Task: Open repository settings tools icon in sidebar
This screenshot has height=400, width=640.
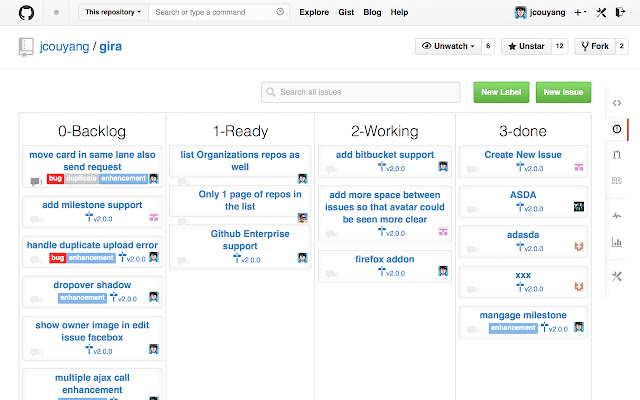Action: (x=617, y=276)
